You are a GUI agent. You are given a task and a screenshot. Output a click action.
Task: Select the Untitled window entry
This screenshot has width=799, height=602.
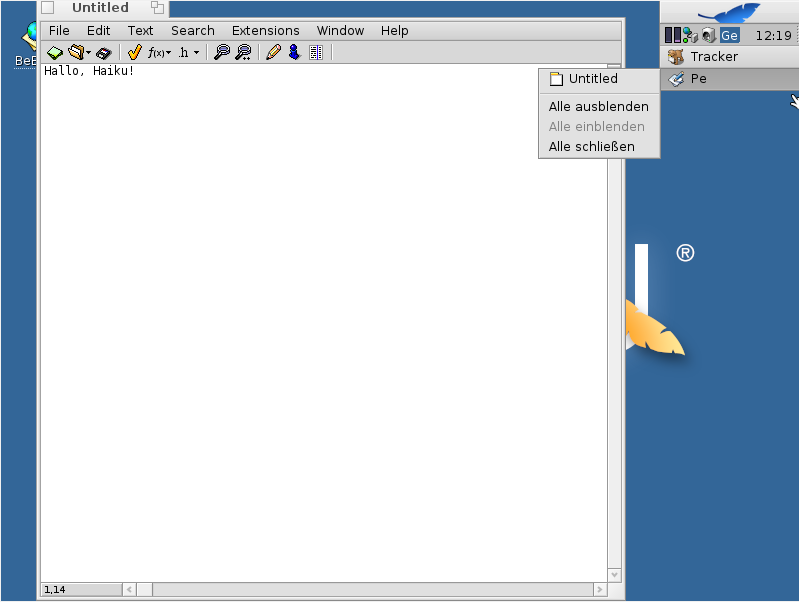(592, 79)
